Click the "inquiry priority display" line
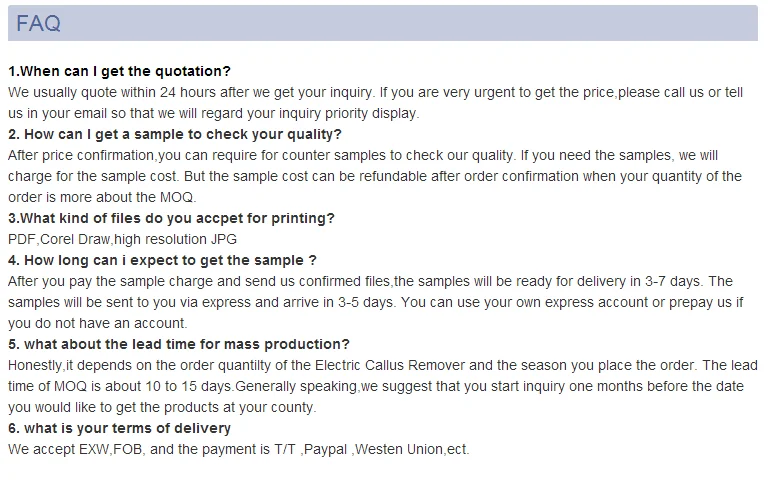 click(213, 113)
